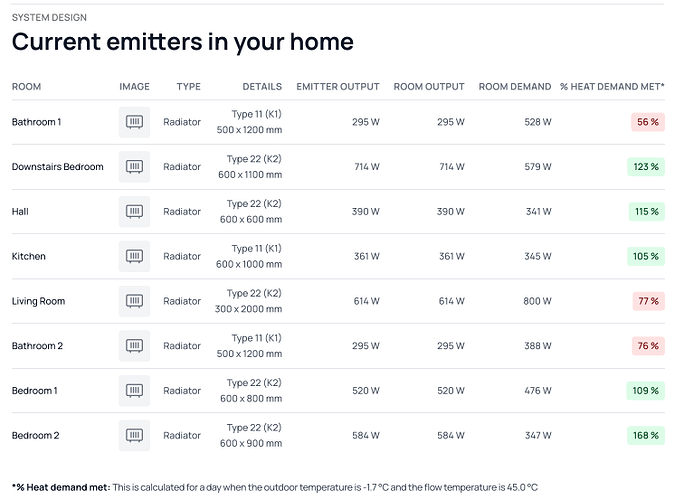Click the ROOM DEMAND column header
Screen dimensions: 683x500
click(x=515, y=87)
